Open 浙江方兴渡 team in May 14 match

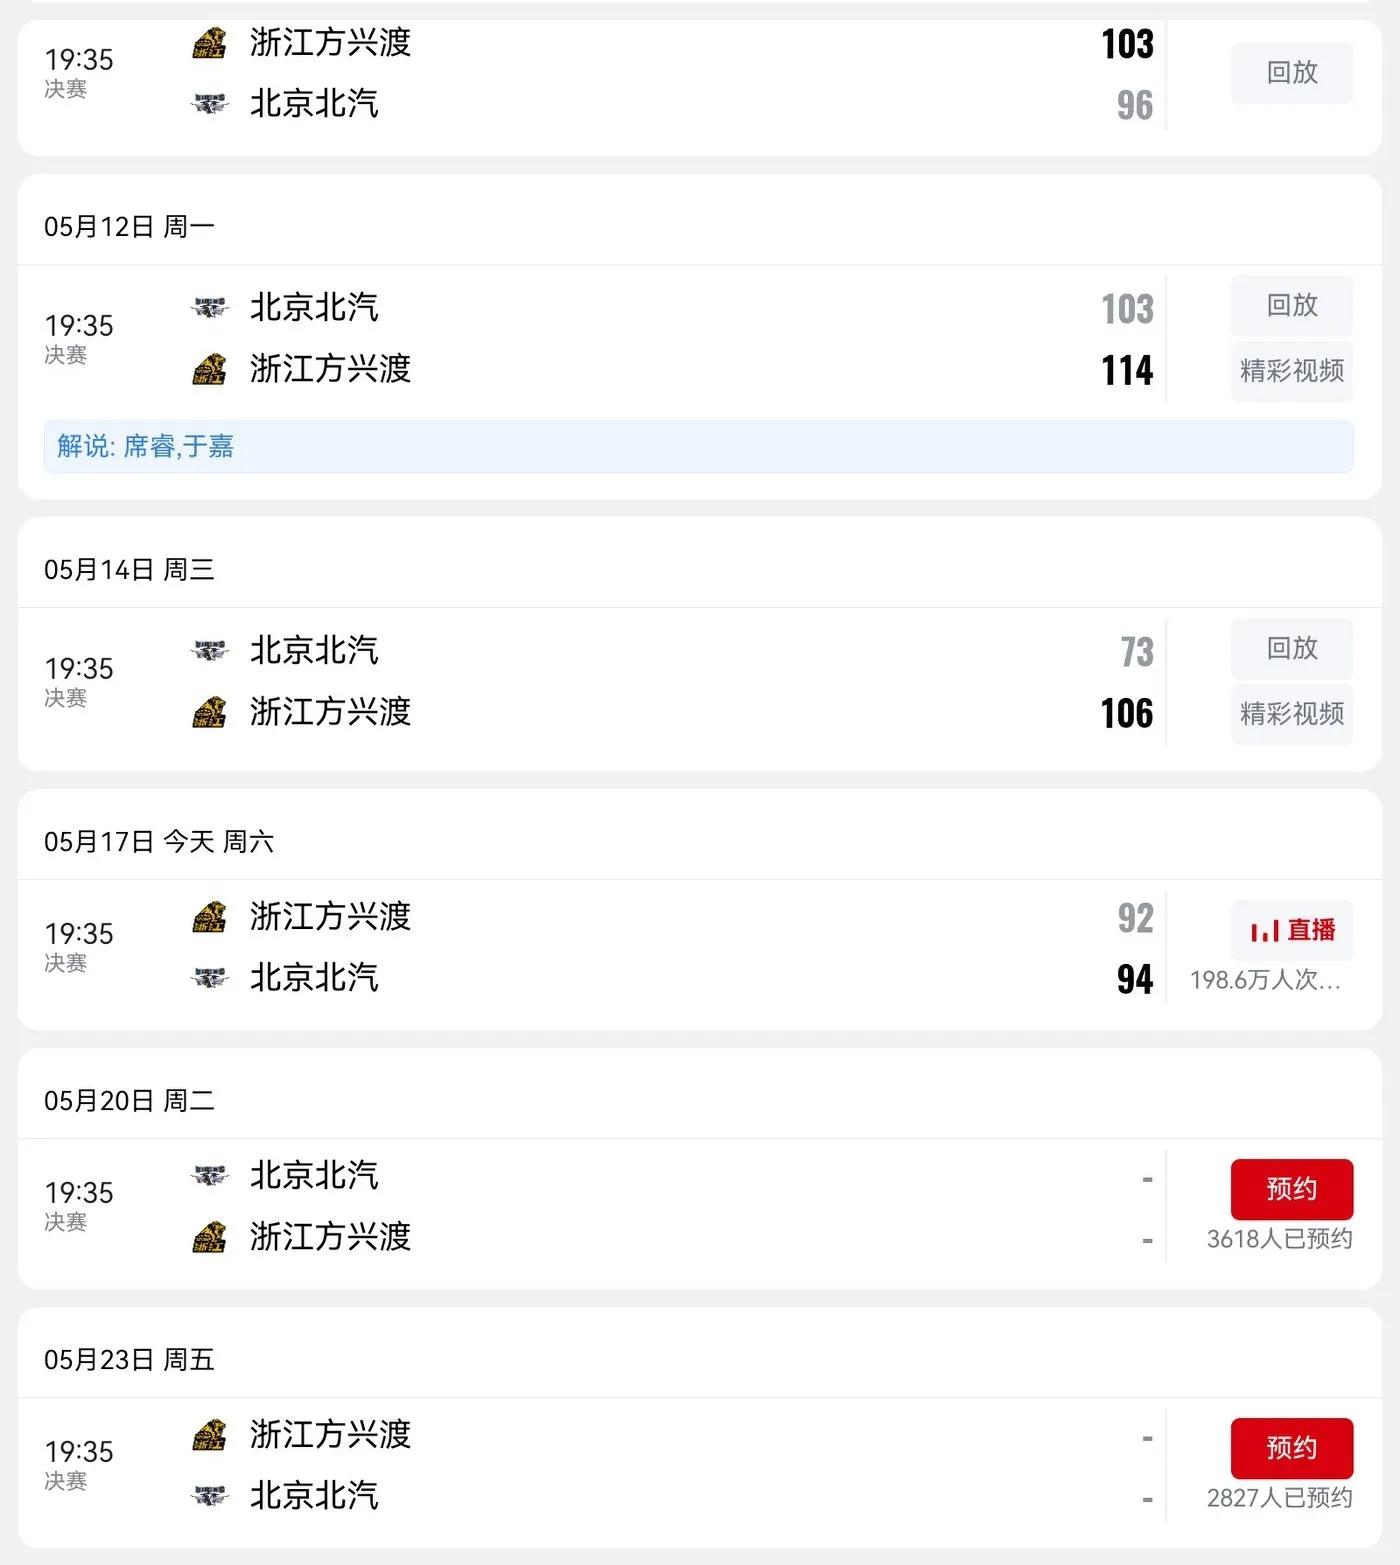(x=330, y=712)
